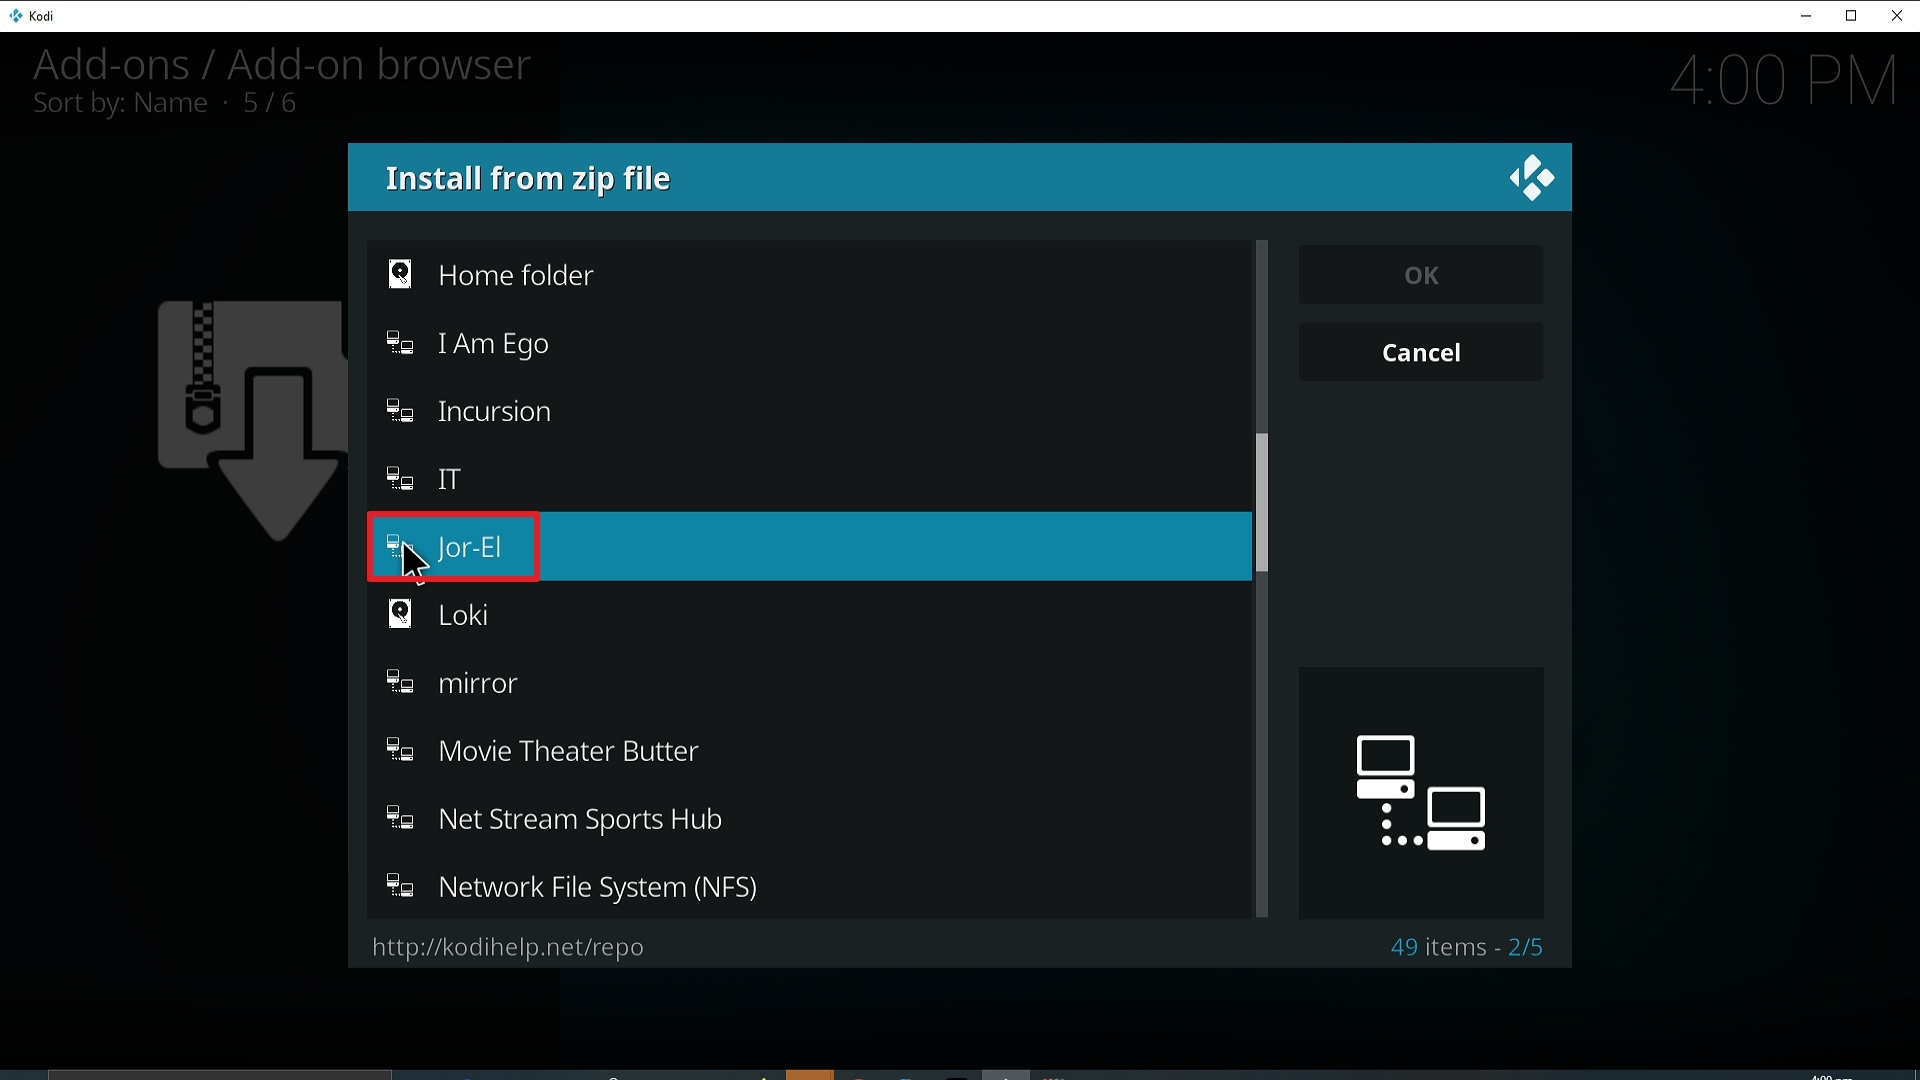Click the network icon beside Incursion
Image resolution: width=1920 pixels, height=1080 pixels.
(x=400, y=412)
